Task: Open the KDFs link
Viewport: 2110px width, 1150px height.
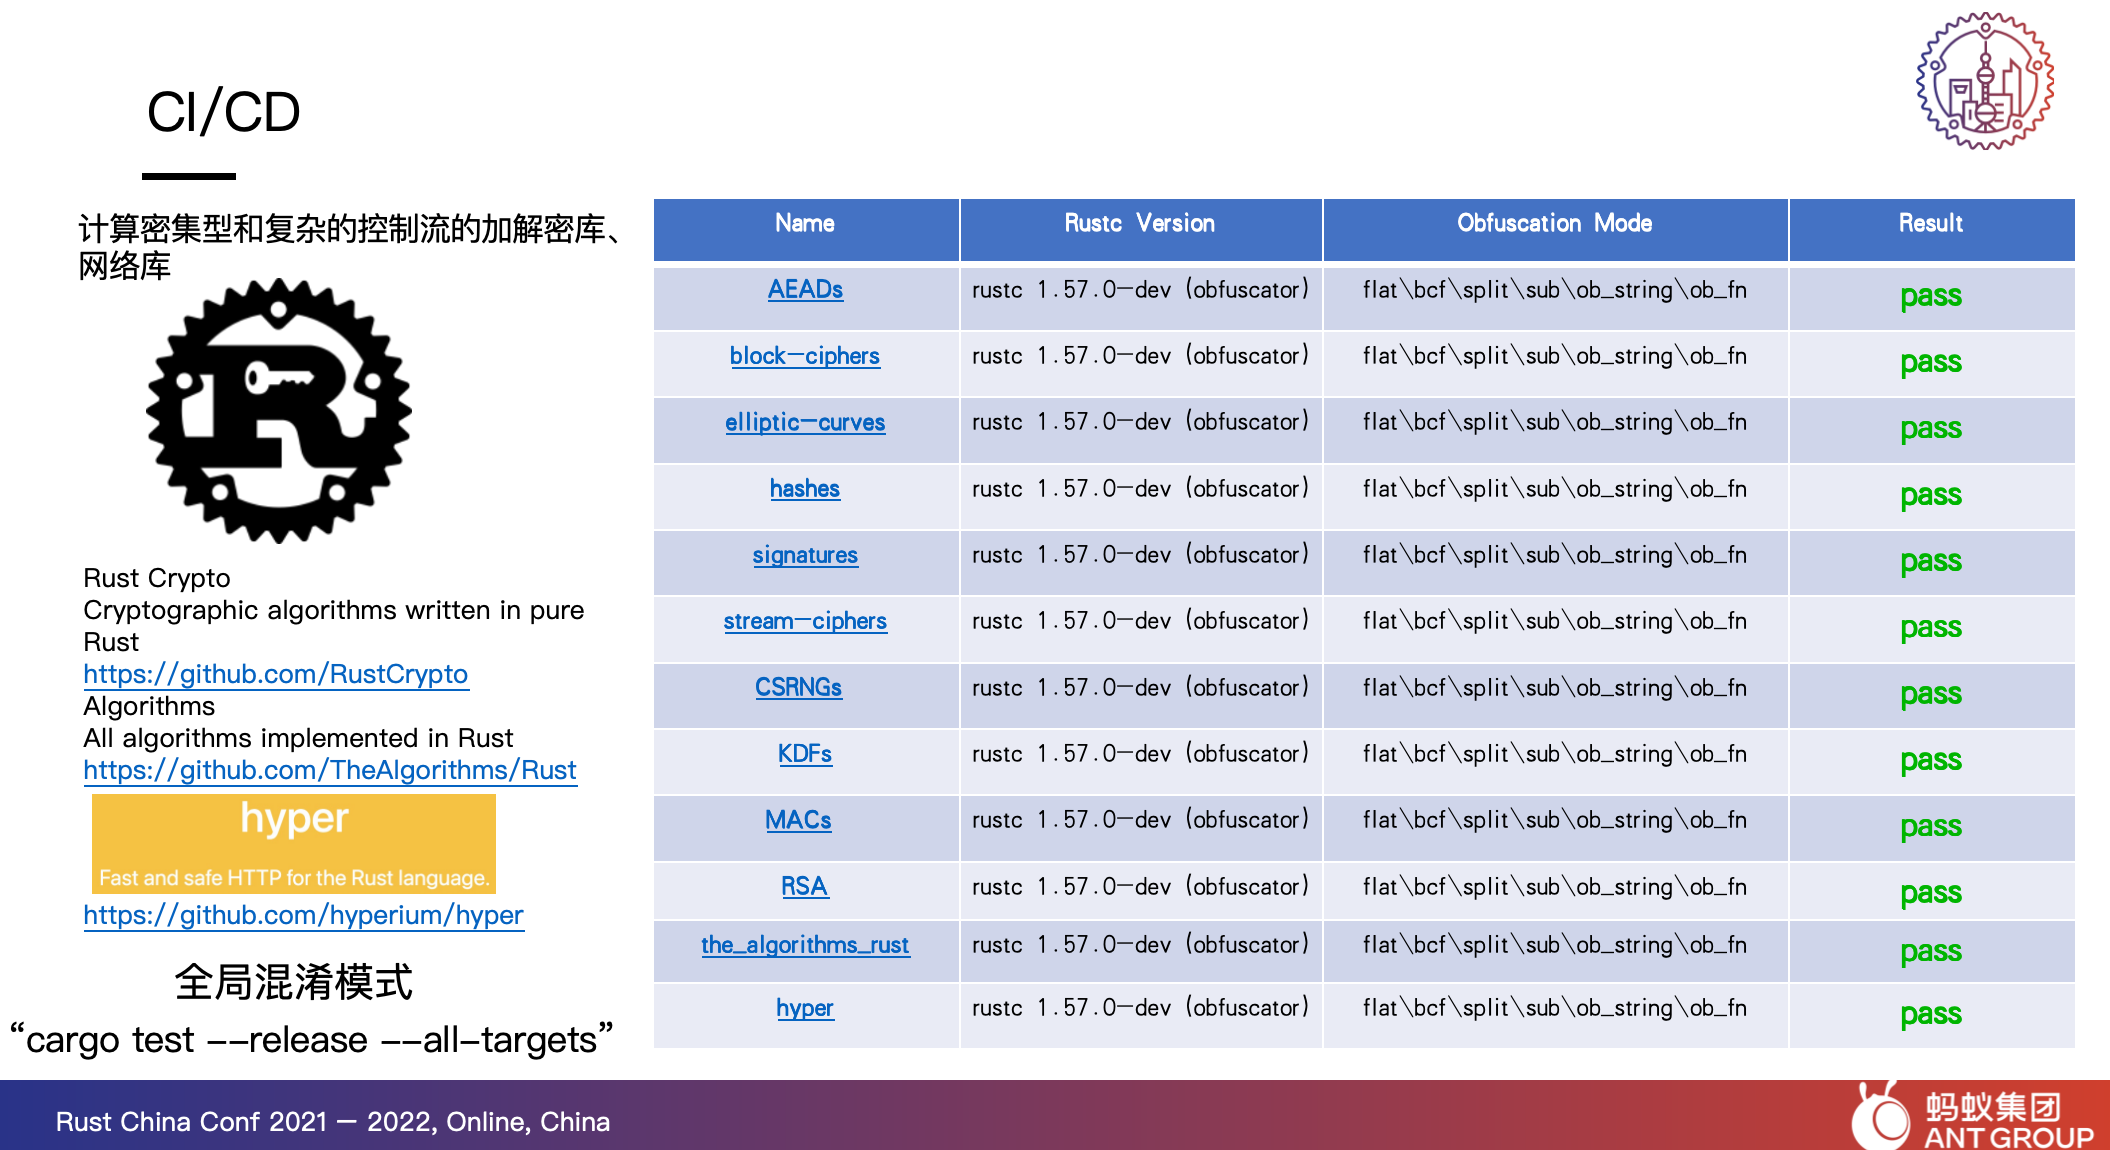Action: [805, 754]
